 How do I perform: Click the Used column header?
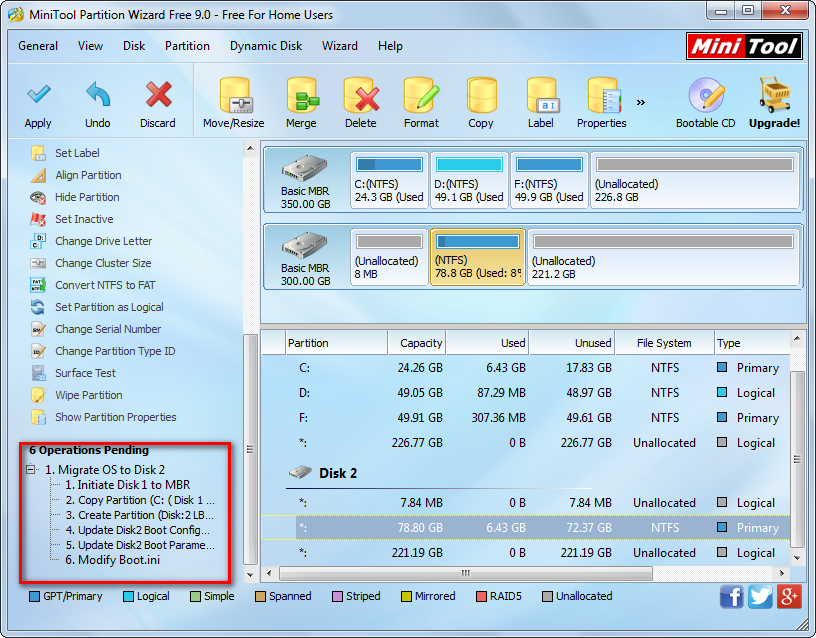pyautogui.click(x=487, y=343)
